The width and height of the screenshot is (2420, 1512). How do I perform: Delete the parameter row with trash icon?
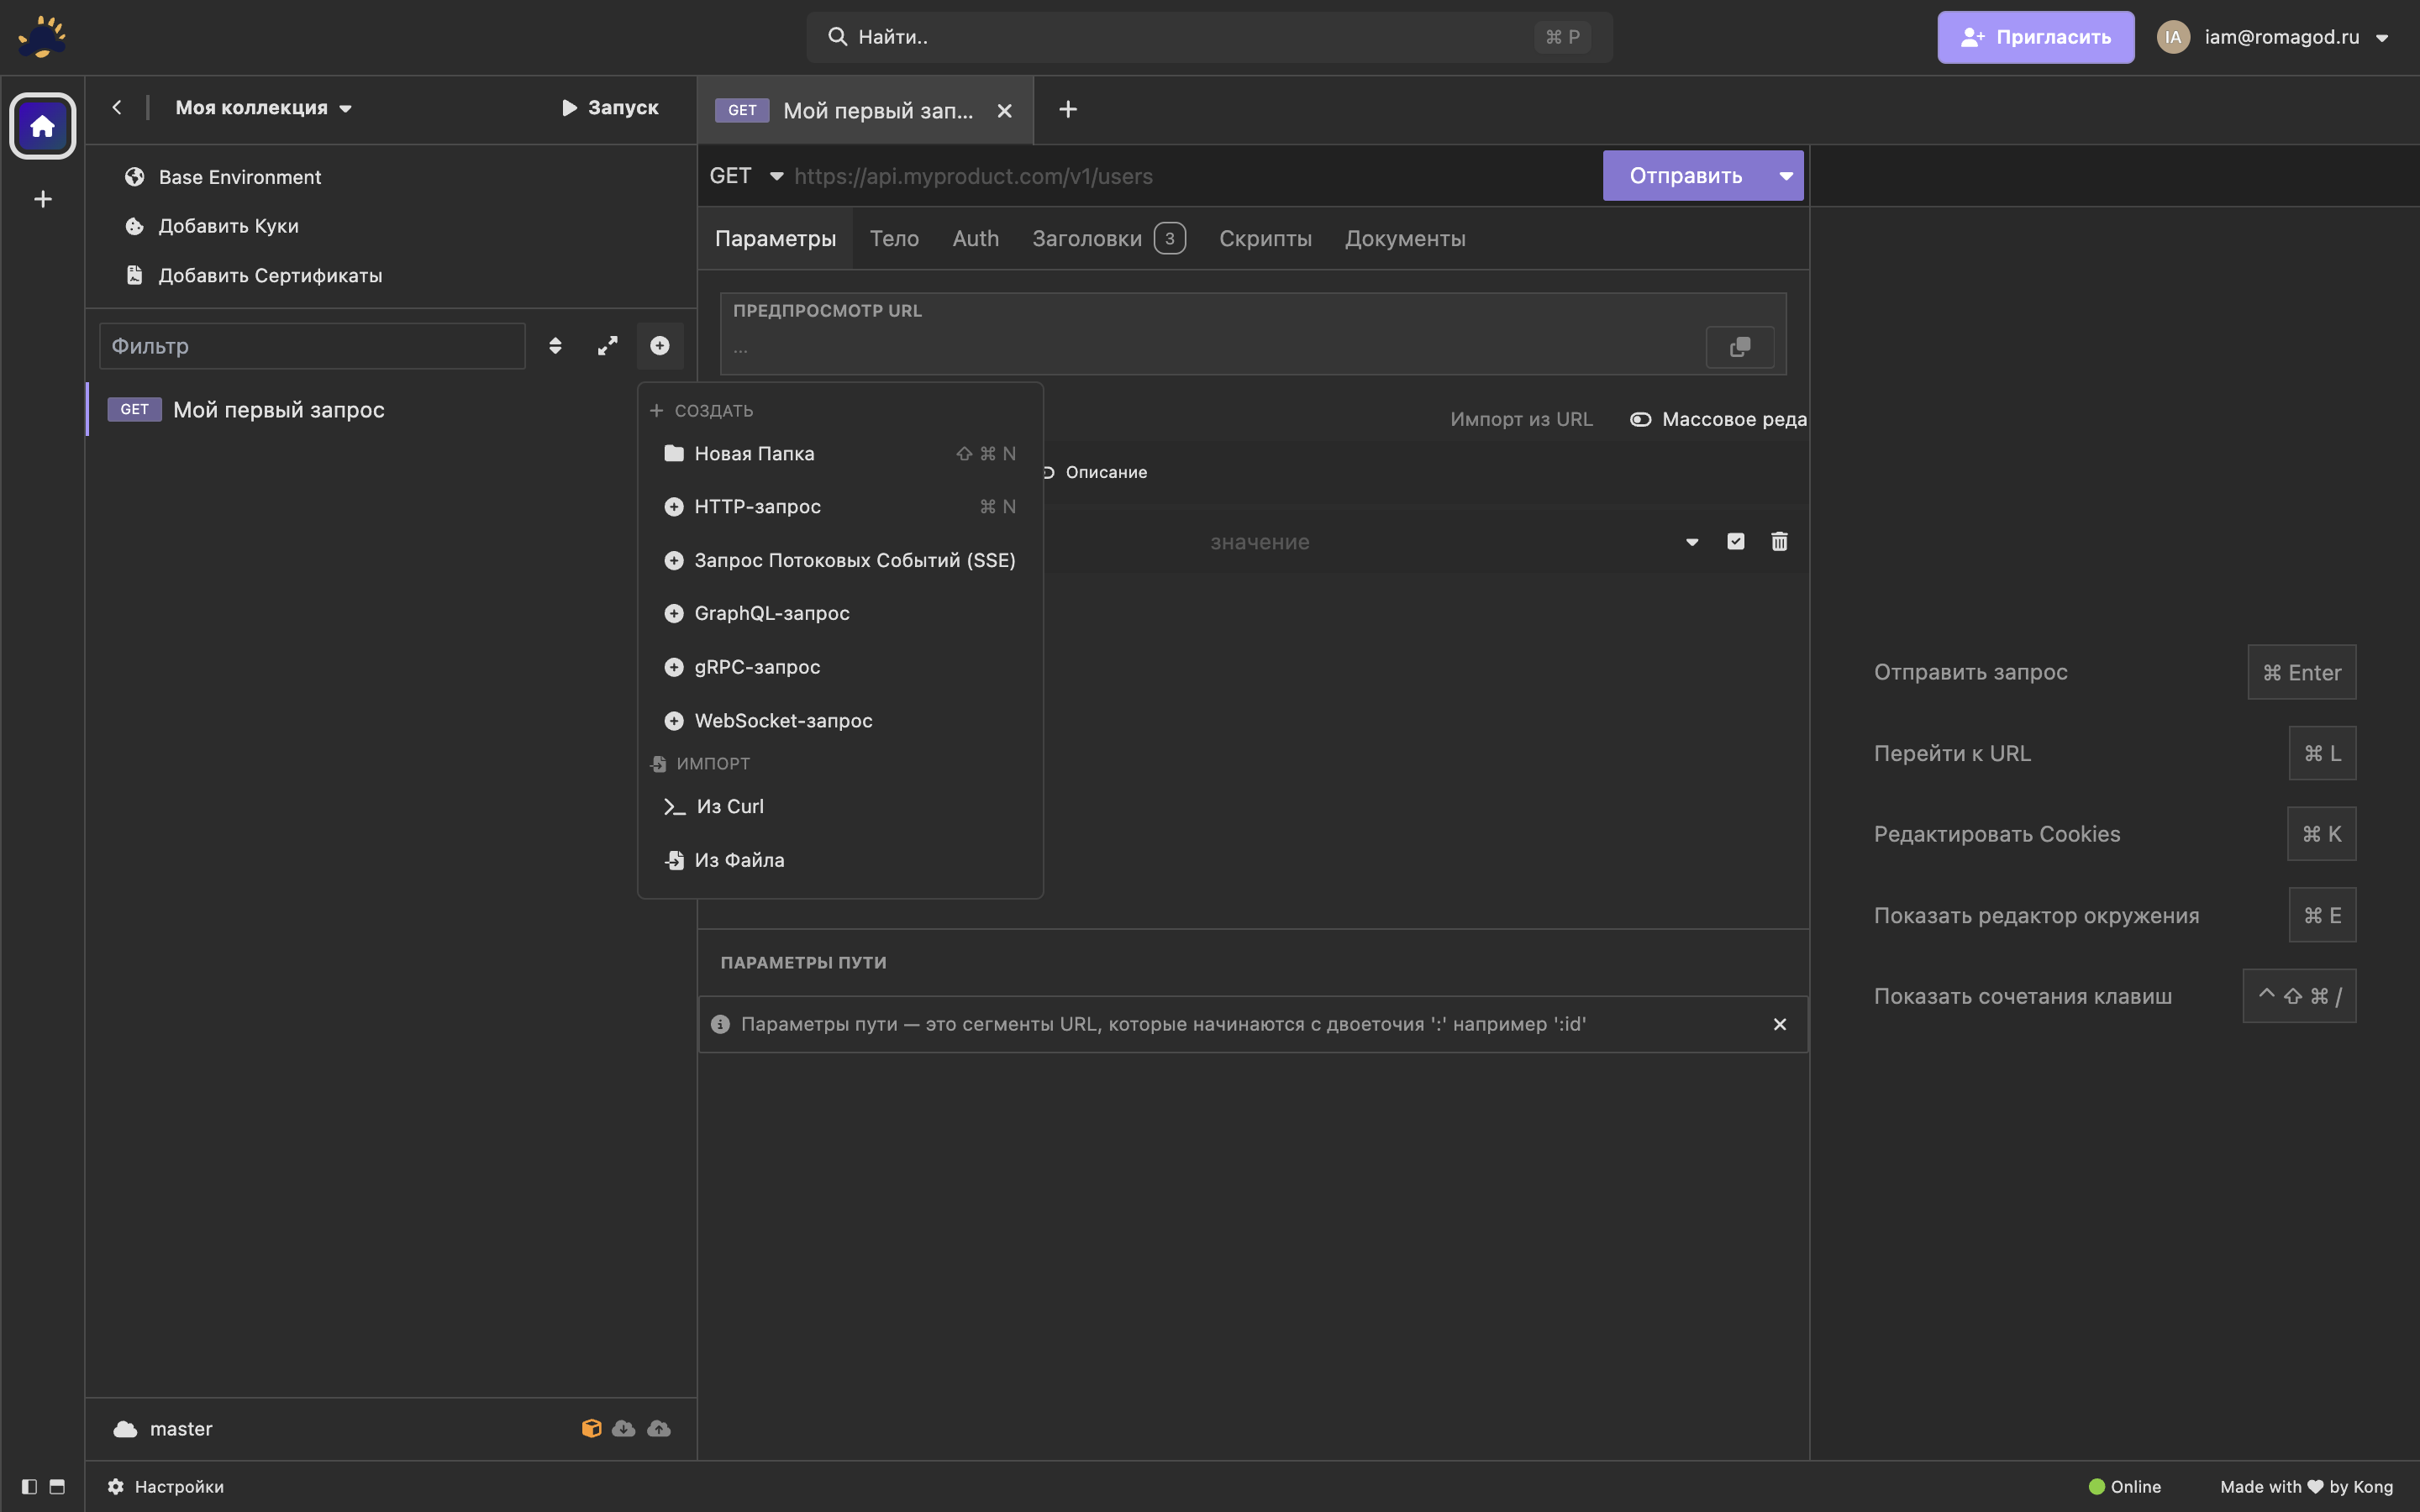[x=1779, y=541]
